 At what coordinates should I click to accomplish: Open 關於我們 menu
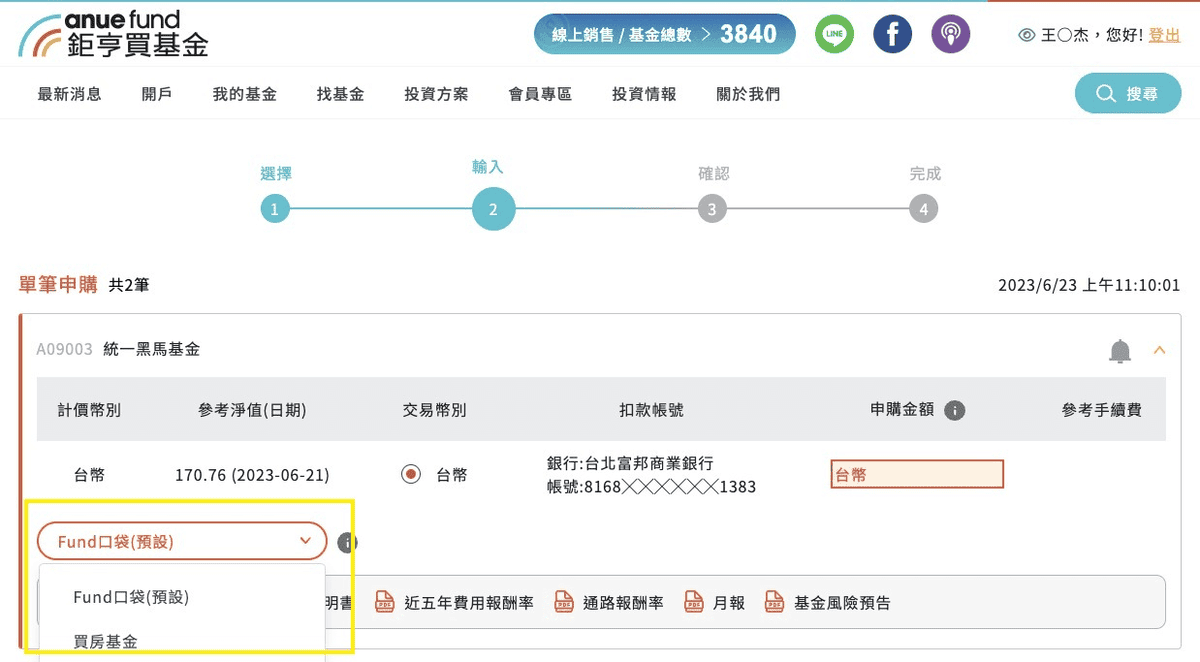click(748, 94)
